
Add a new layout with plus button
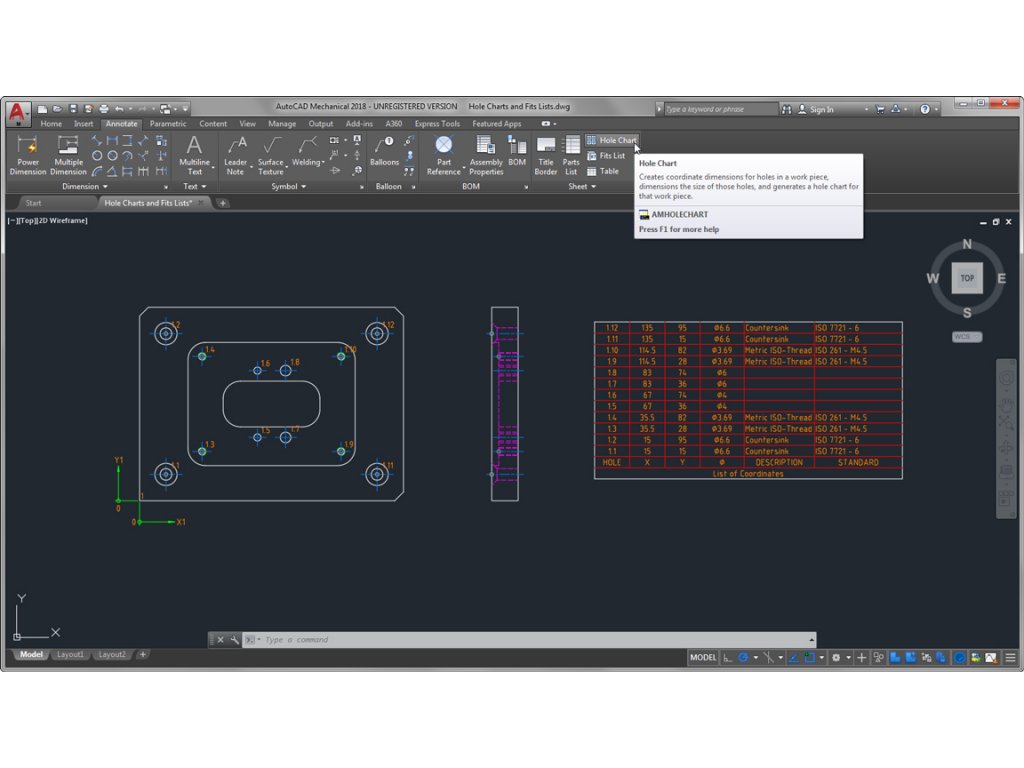[143, 654]
